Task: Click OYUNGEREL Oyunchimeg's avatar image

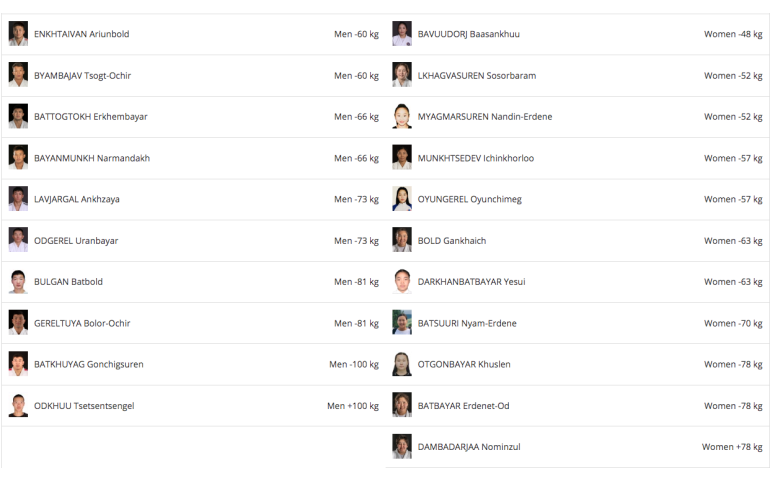Action: (x=402, y=199)
